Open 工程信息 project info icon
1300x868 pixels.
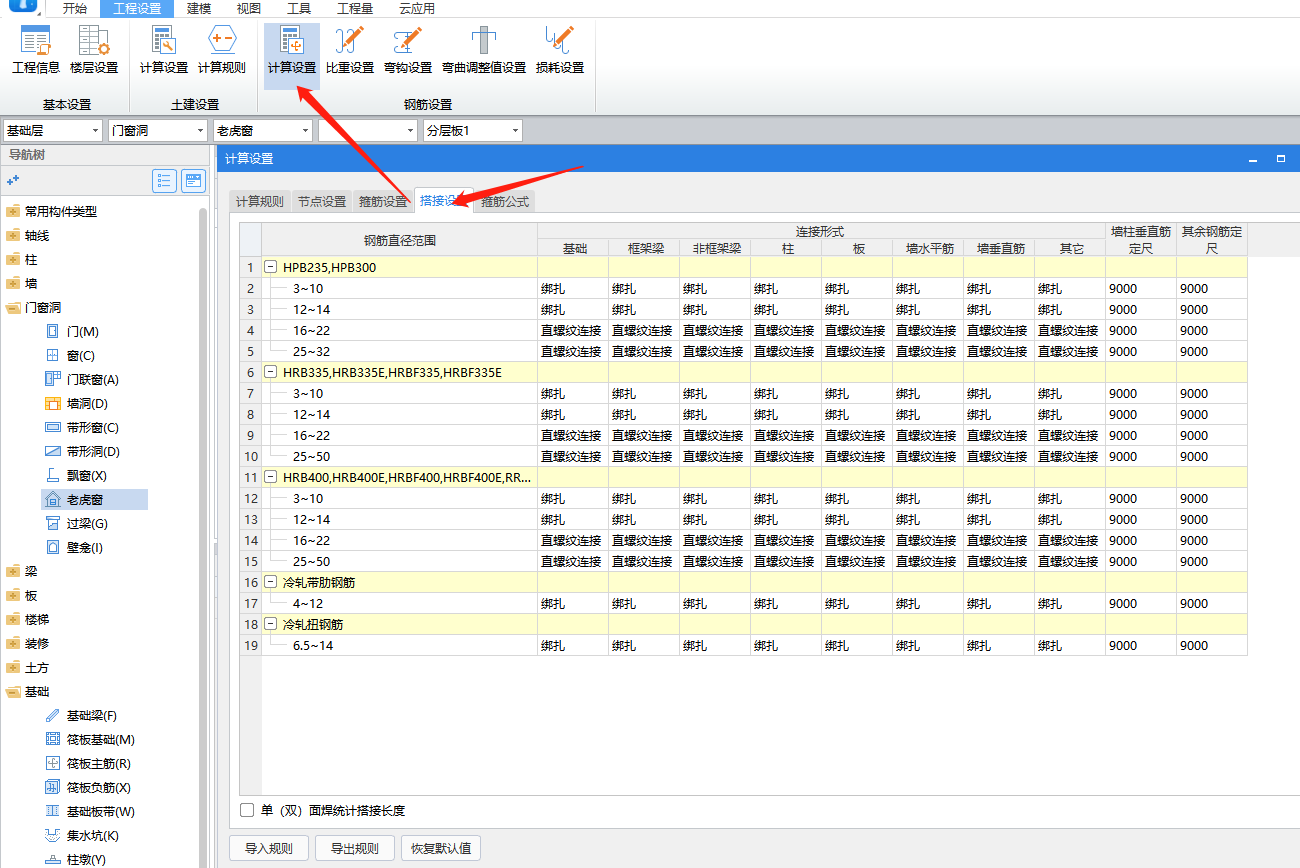click(36, 50)
